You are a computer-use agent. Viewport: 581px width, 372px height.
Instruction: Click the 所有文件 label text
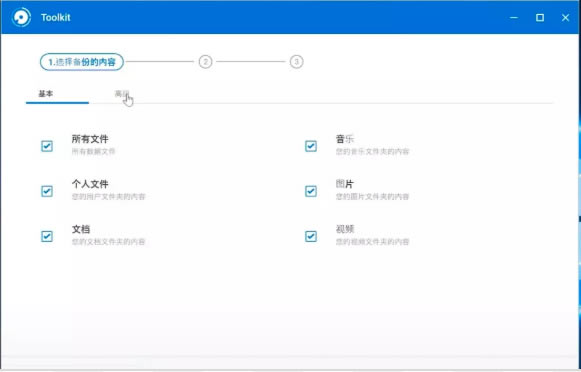(x=90, y=139)
